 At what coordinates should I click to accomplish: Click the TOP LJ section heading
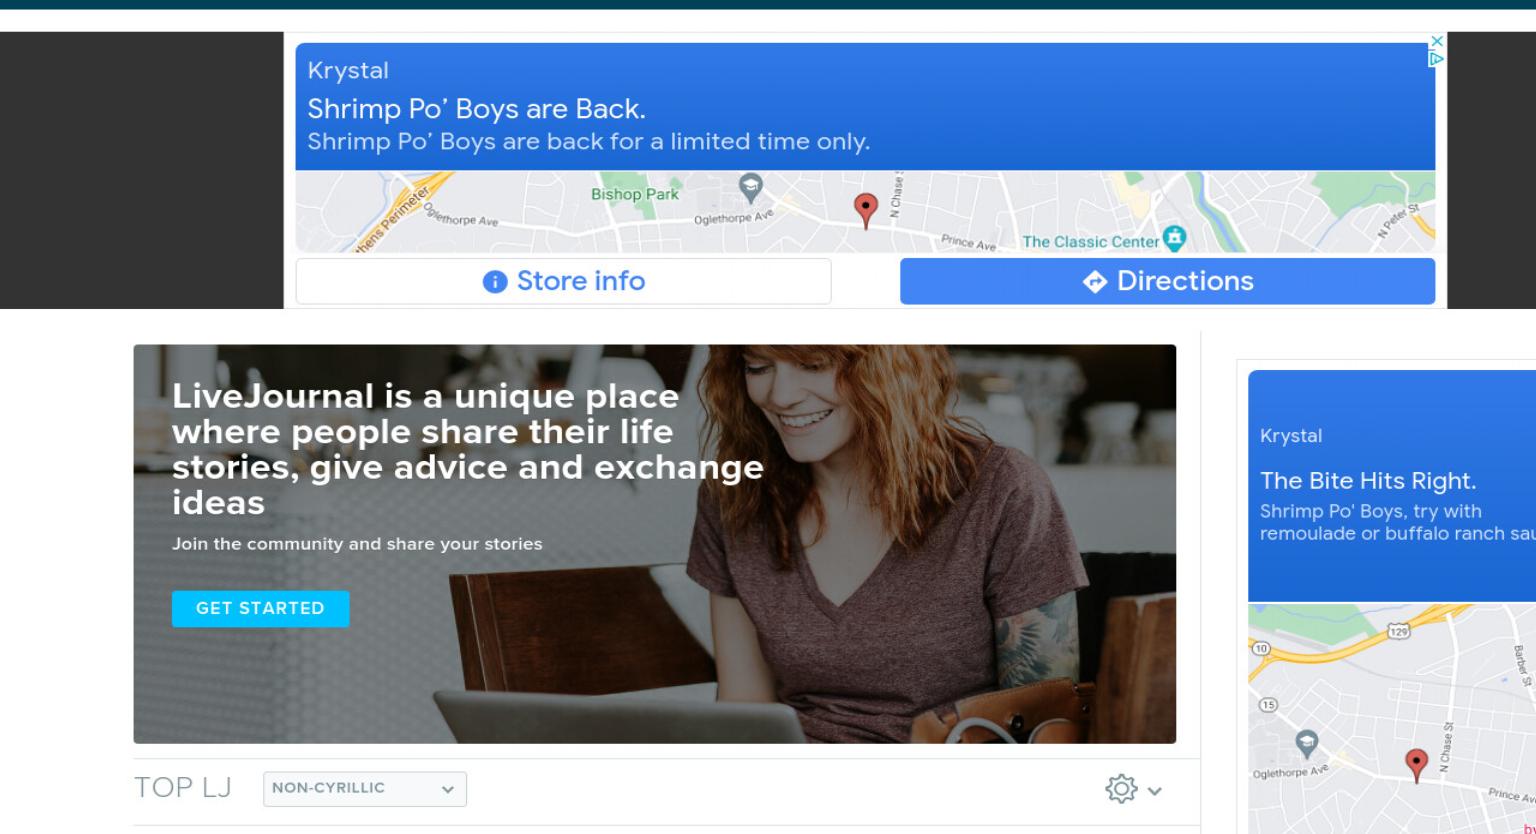[182, 788]
